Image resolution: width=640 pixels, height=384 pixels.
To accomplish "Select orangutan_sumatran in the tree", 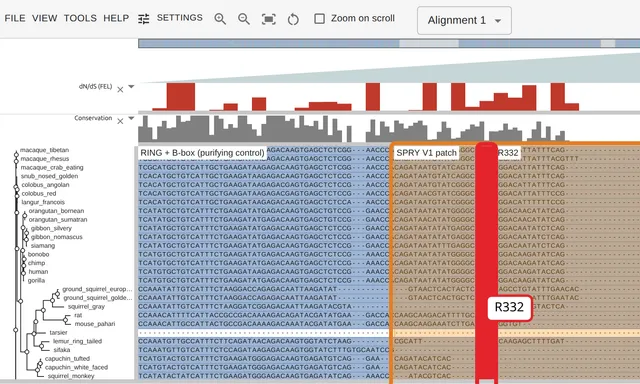I will (58, 220).
